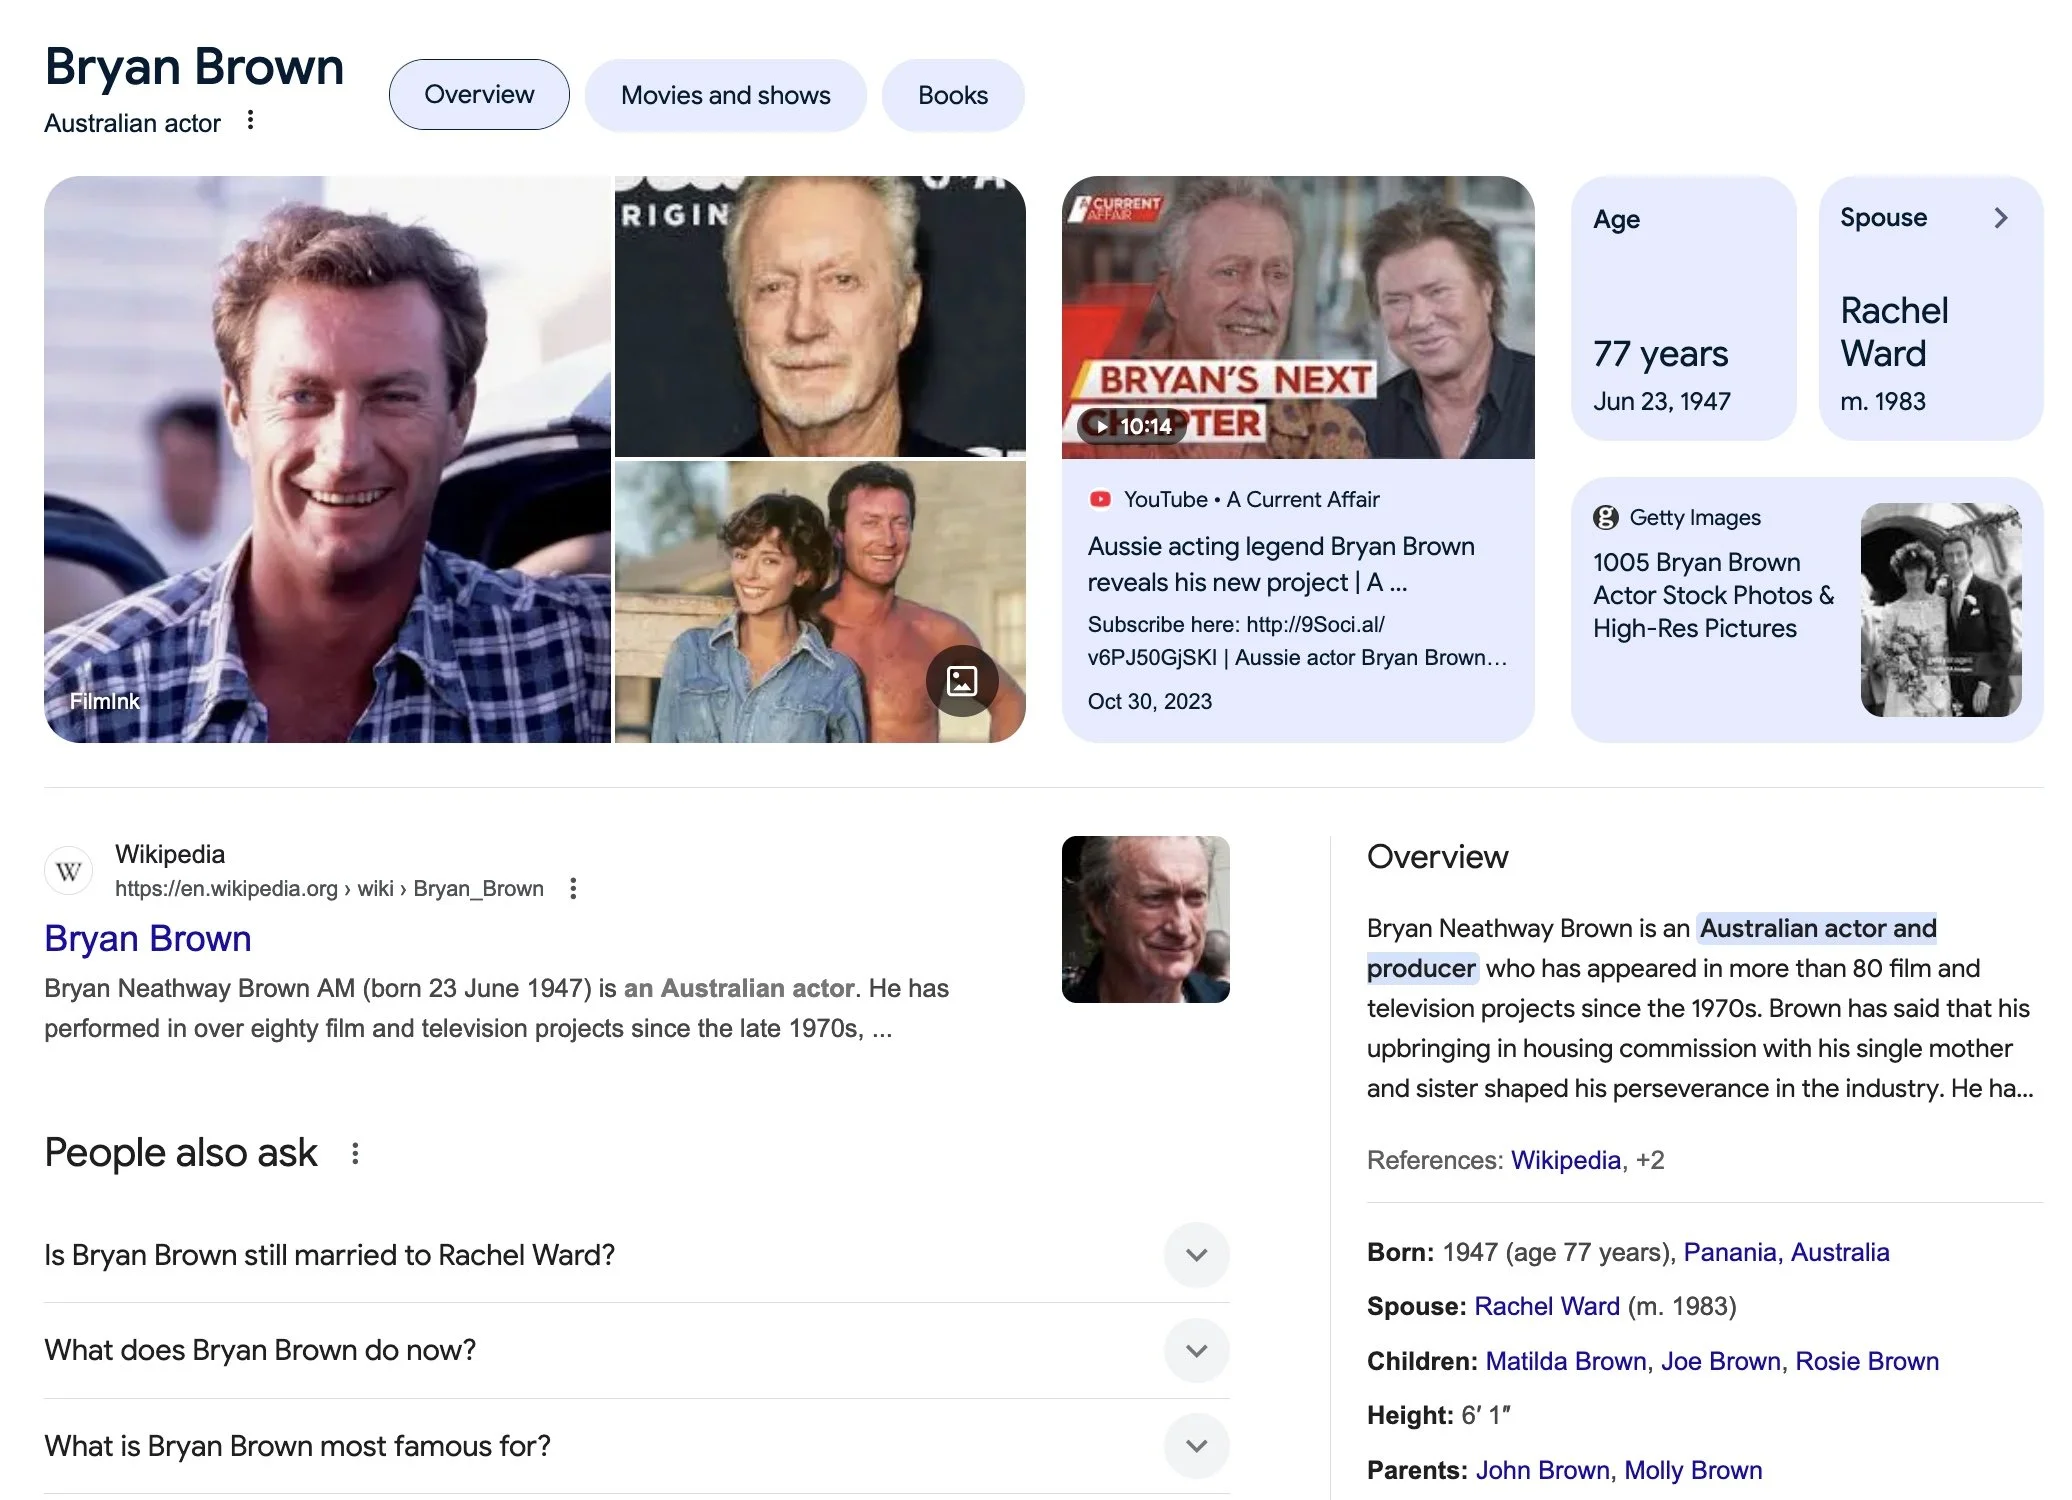Image resolution: width=2072 pixels, height=1500 pixels.
Task: Select the Overview tab chip
Action: click(479, 95)
